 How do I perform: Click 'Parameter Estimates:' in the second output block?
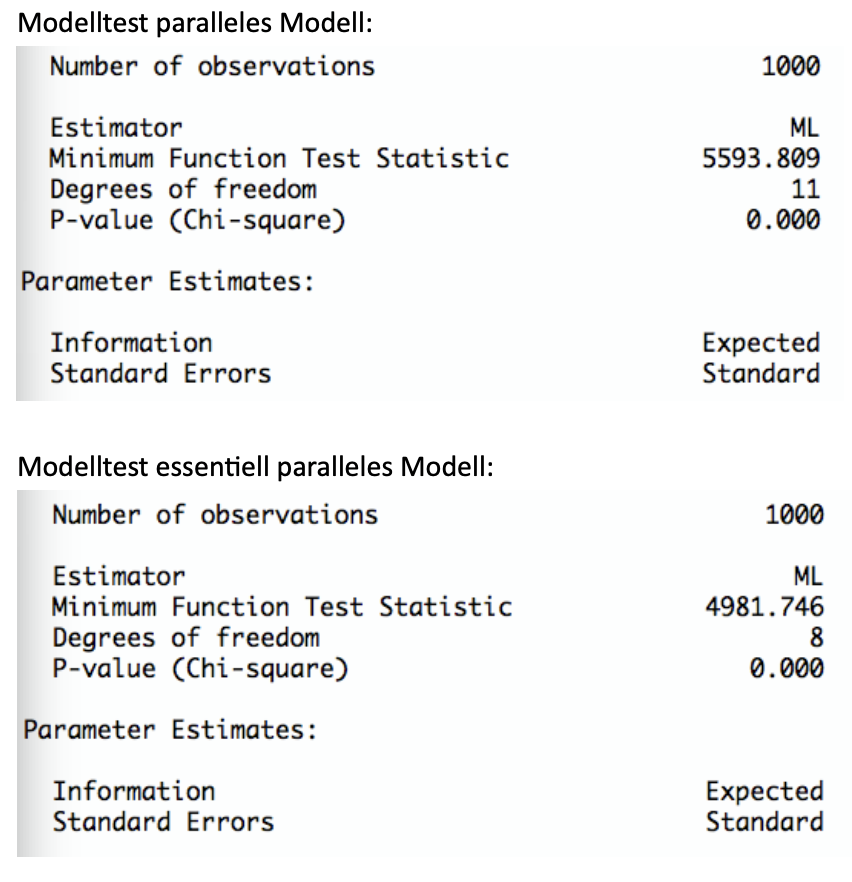point(170,729)
